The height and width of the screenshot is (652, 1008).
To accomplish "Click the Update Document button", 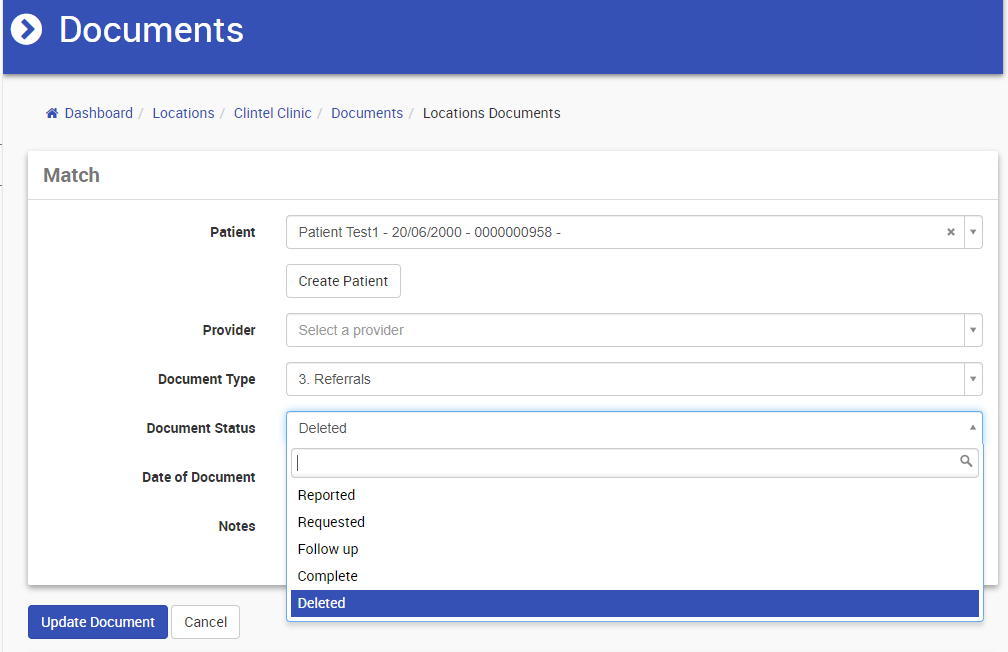I will pyautogui.click(x=98, y=622).
